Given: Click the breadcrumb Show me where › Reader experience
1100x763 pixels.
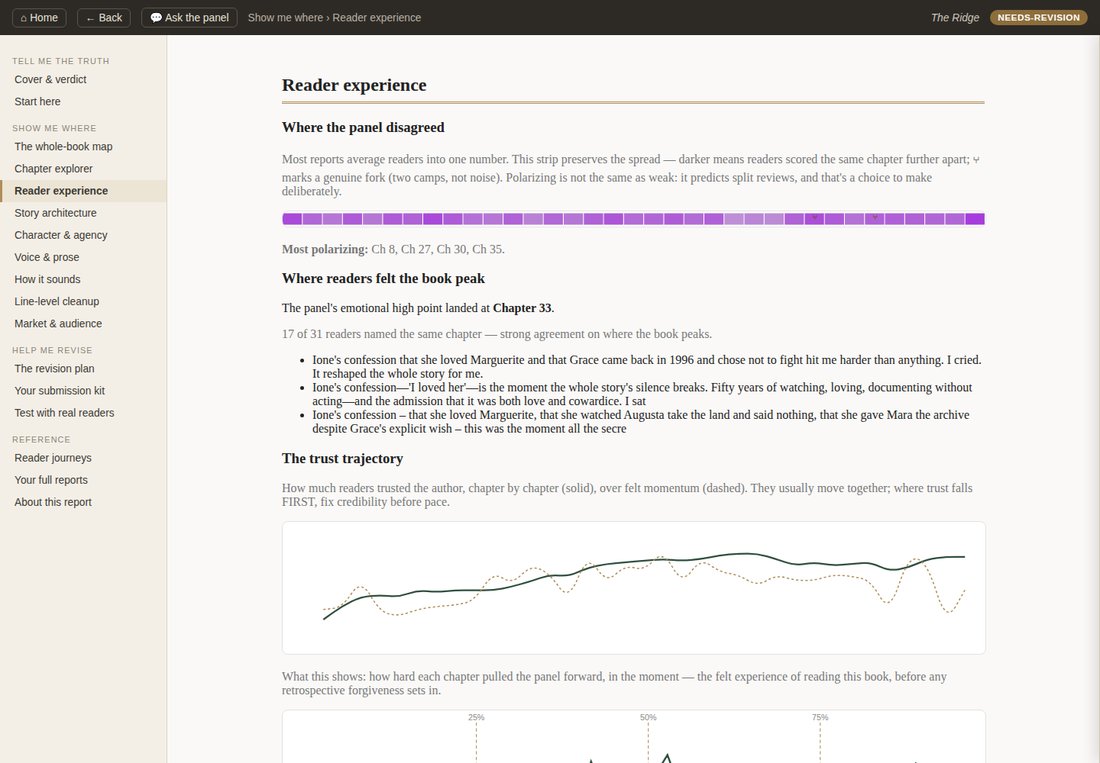Looking at the screenshot, I should click(x=334, y=18).
